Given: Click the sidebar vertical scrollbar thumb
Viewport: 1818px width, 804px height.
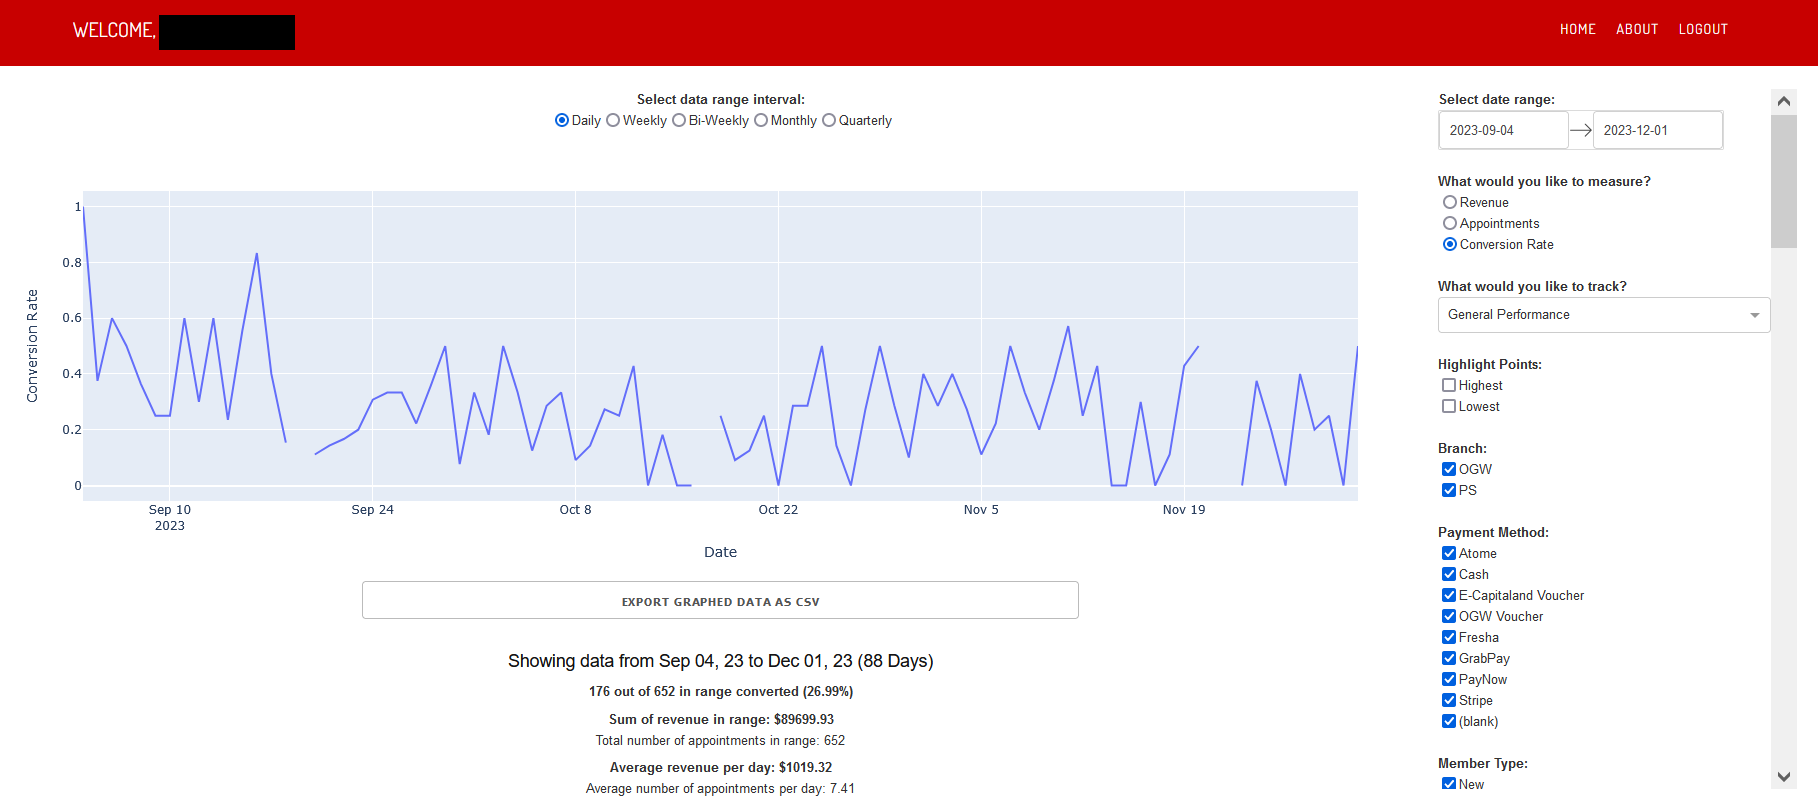Looking at the screenshot, I should click(1783, 181).
